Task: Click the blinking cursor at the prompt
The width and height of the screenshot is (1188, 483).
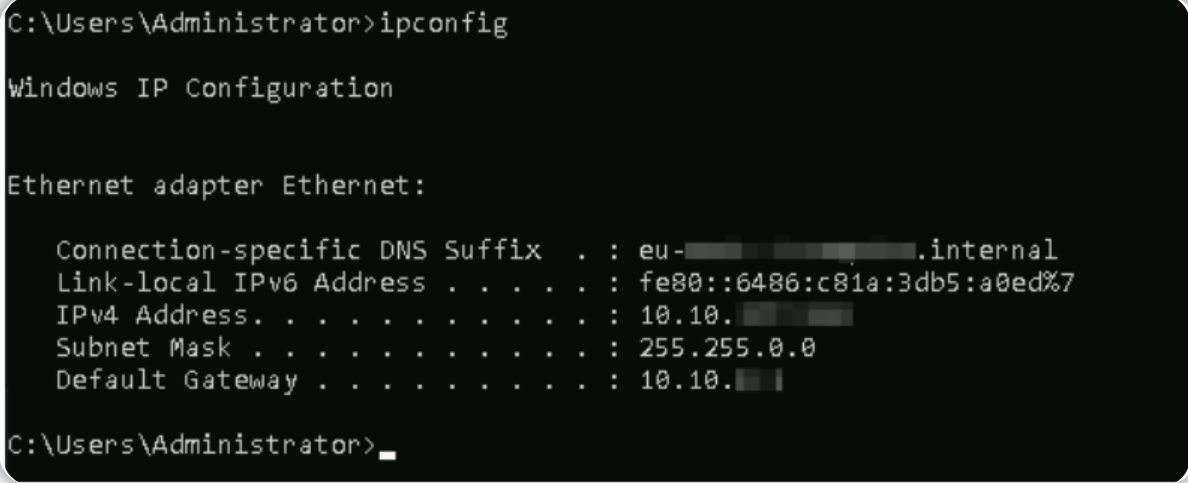Action: [388, 456]
